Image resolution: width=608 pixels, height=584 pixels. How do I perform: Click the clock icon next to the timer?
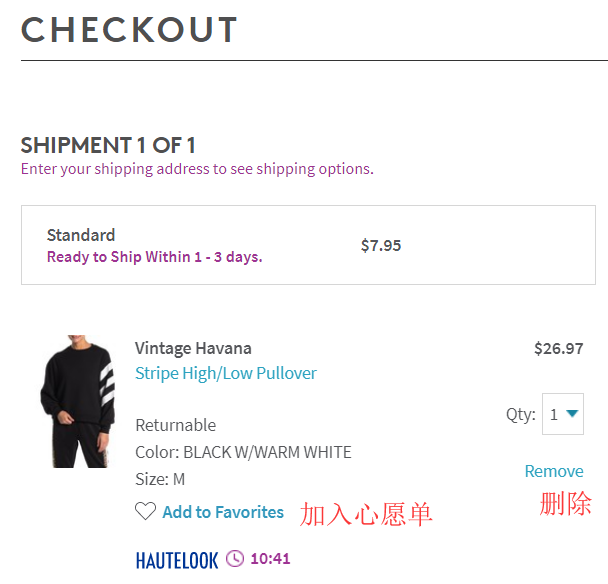point(235,558)
